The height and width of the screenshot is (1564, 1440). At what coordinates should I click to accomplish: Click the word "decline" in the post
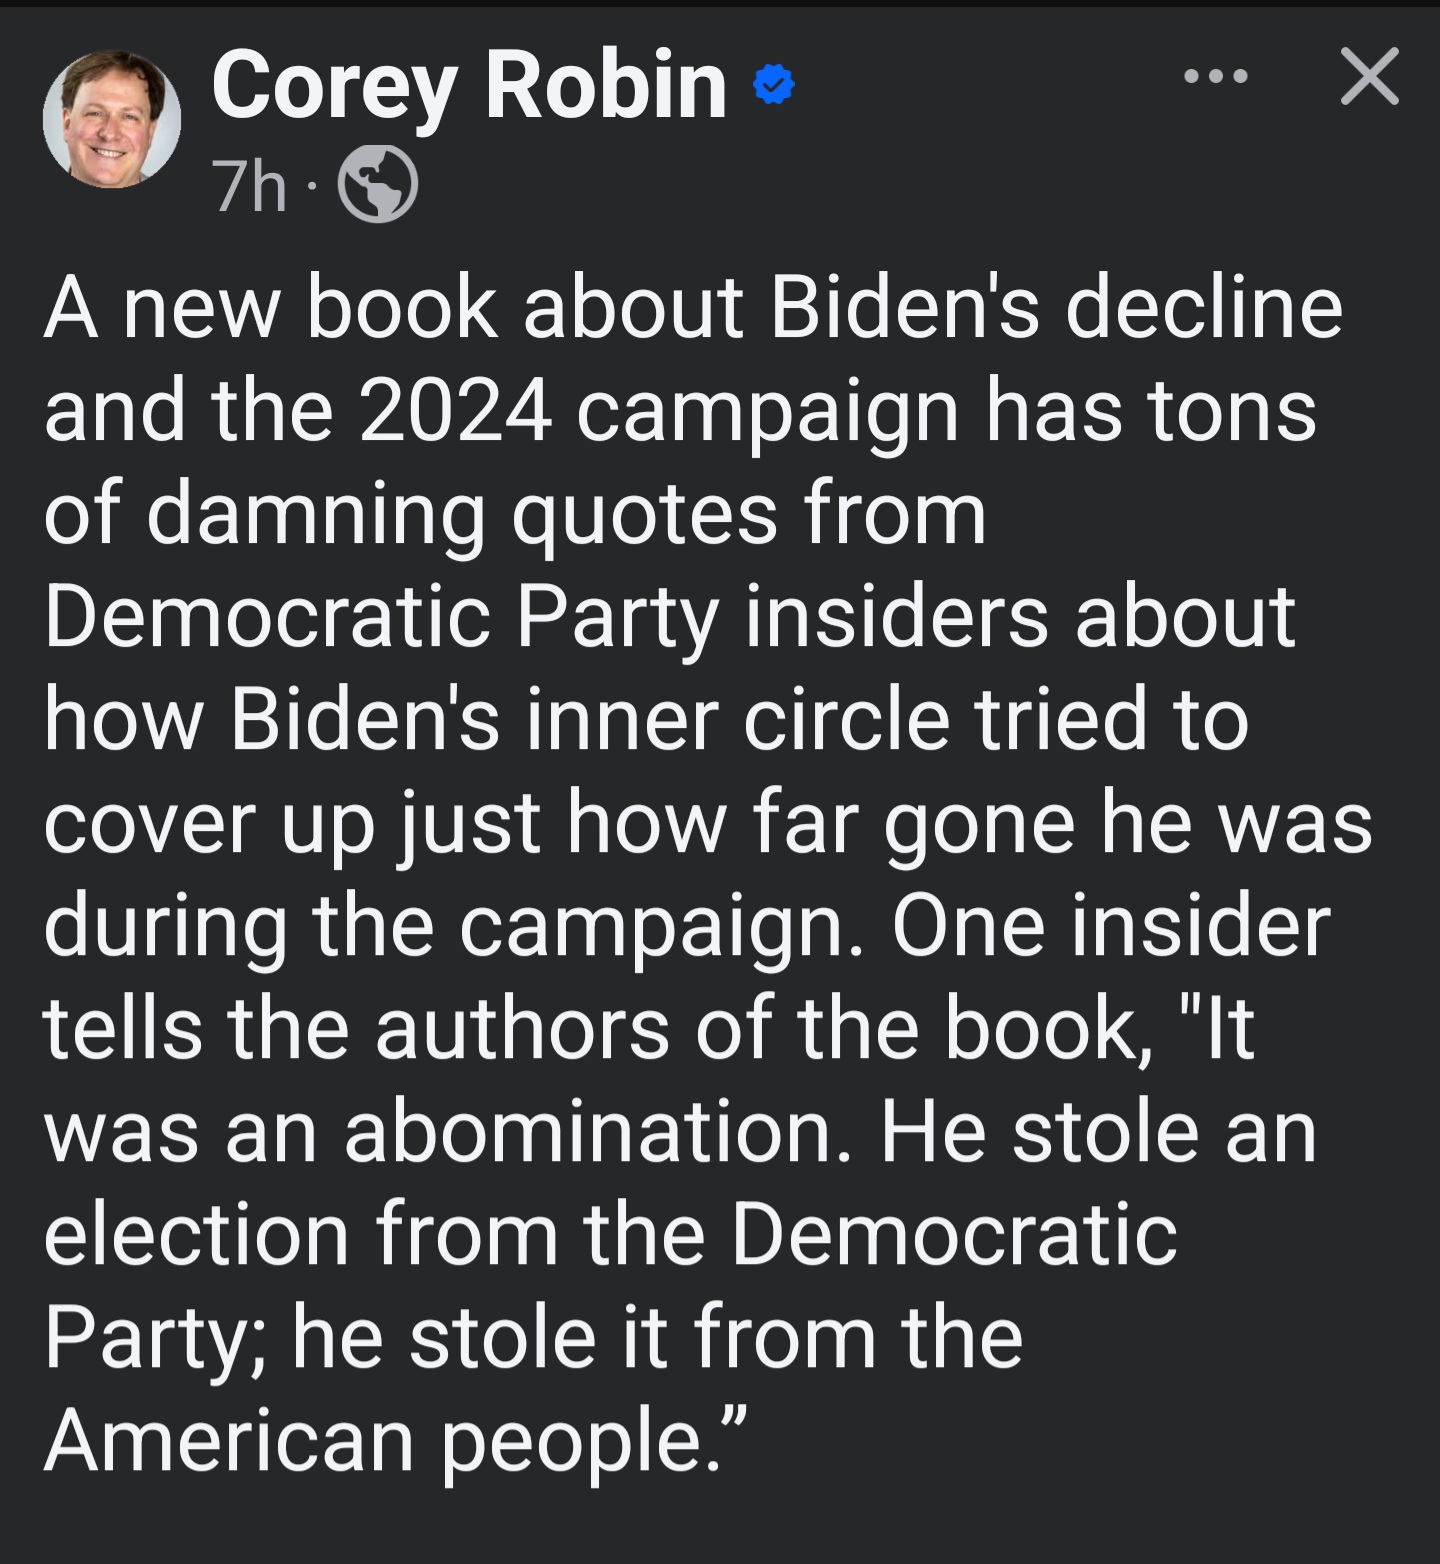click(1204, 308)
